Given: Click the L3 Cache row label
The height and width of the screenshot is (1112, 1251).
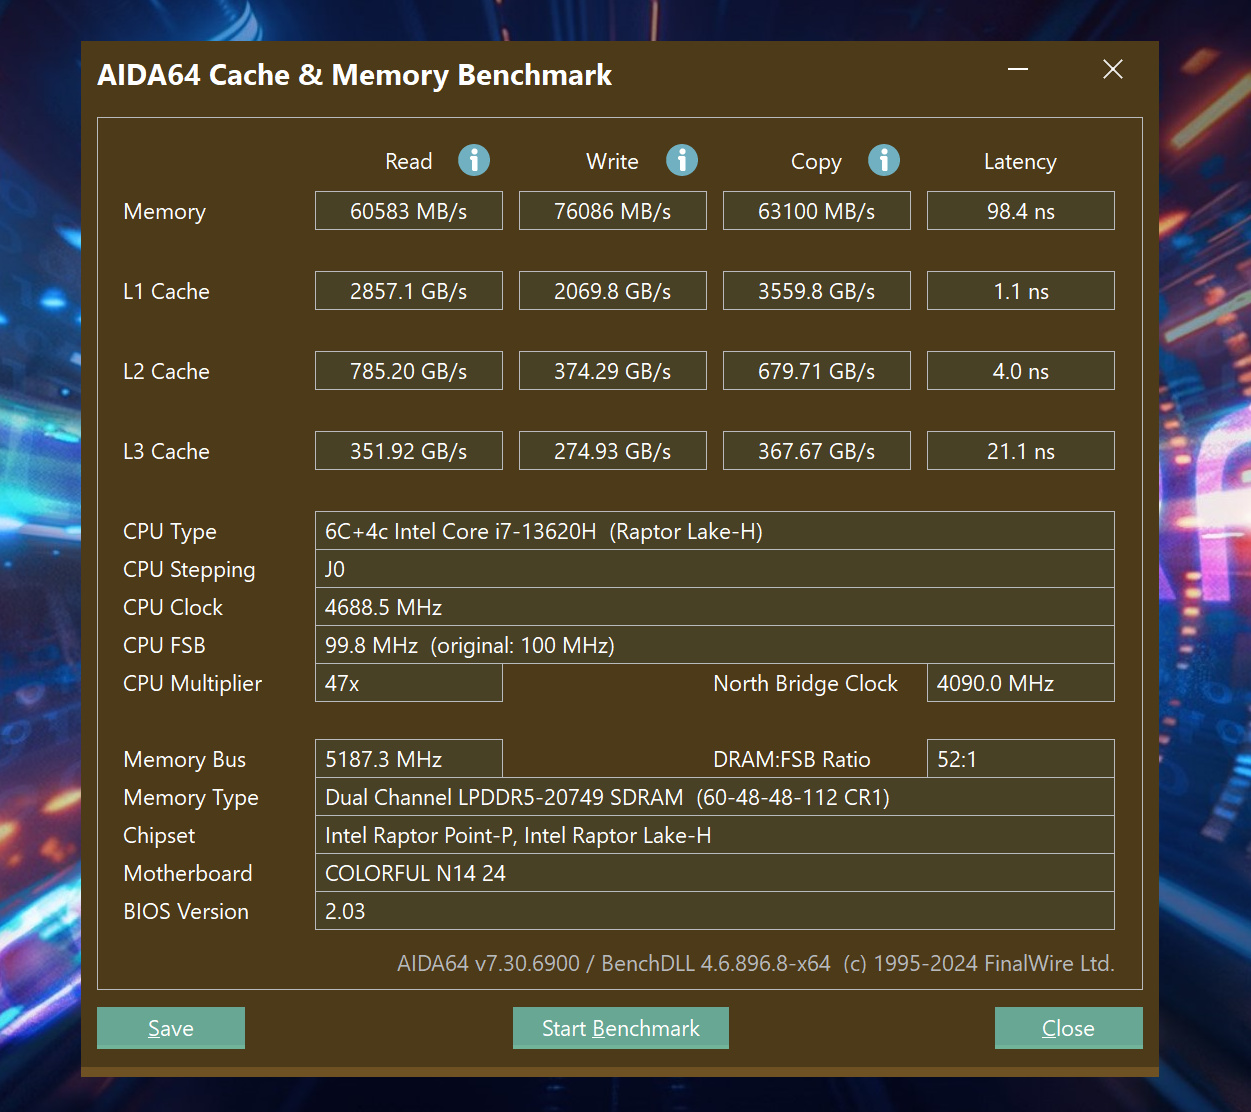Looking at the screenshot, I should tap(166, 452).
